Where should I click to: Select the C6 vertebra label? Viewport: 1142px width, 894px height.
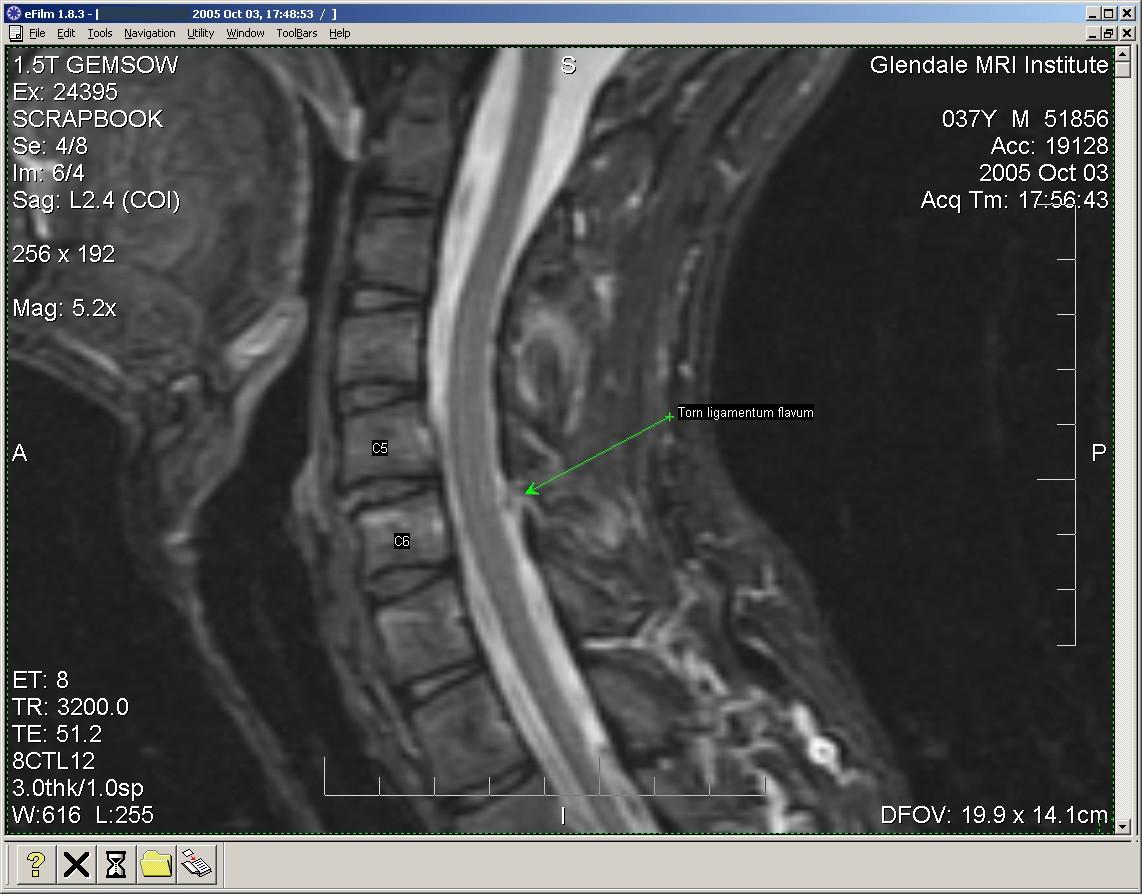(402, 541)
